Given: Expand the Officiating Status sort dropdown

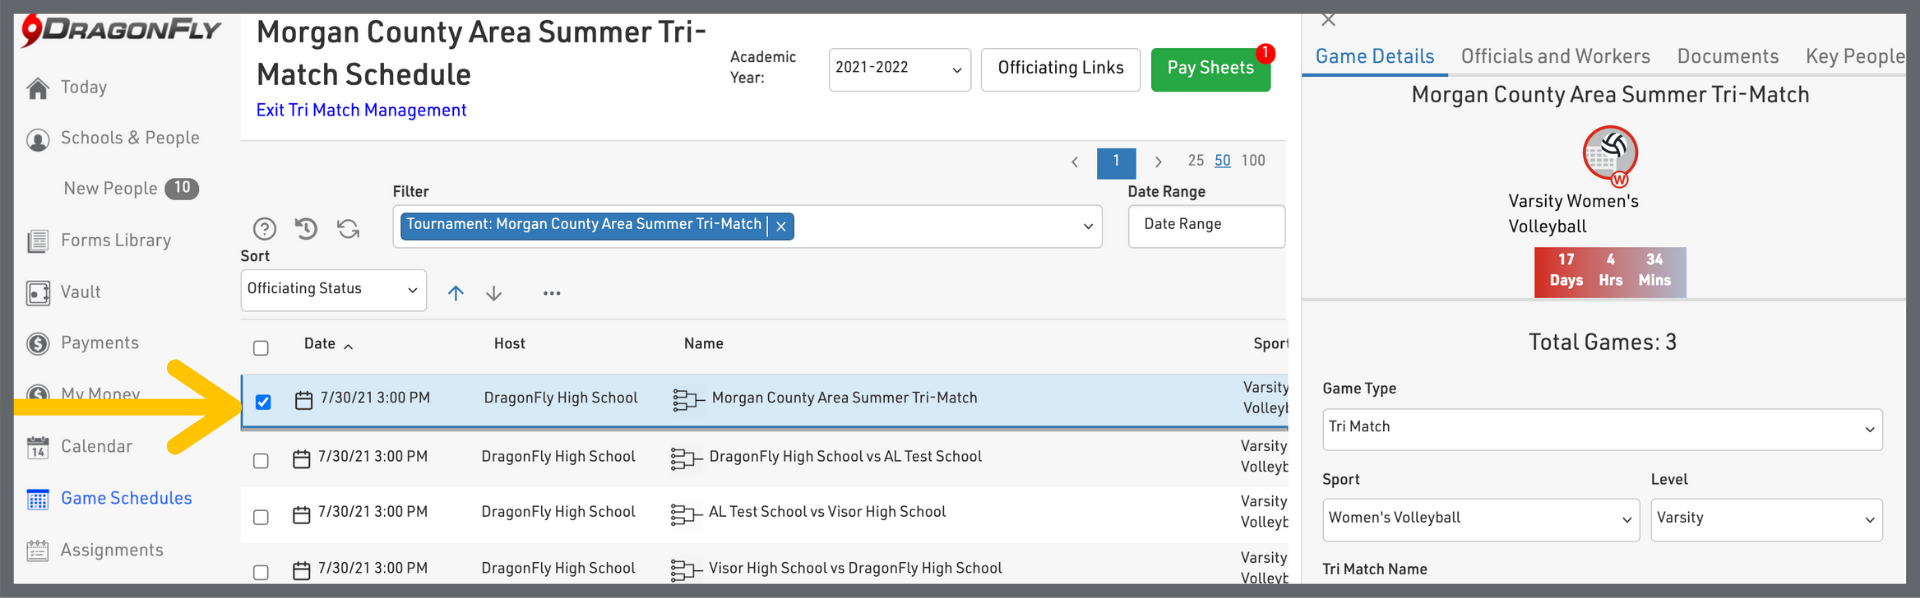Looking at the screenshot, I should coord(333,290).
